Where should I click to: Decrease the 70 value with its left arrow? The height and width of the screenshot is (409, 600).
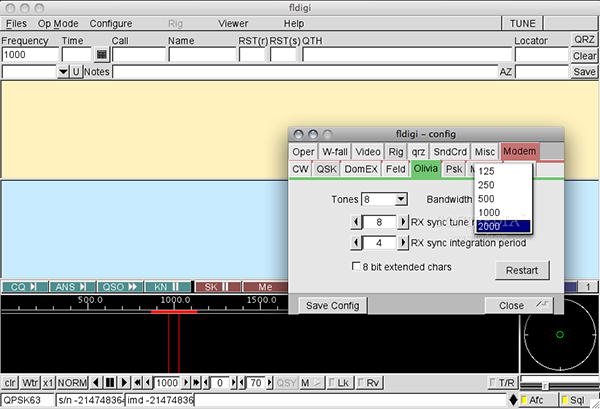(242, 382)
